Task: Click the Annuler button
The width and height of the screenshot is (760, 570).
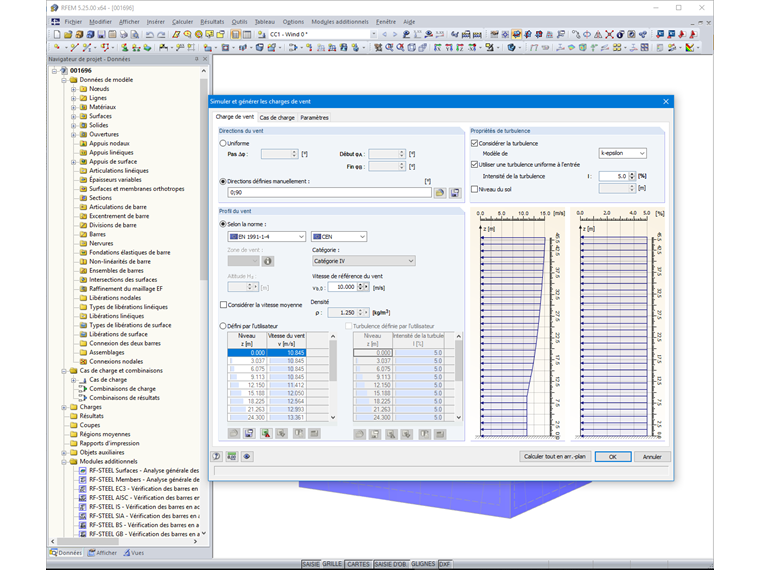Action: click(x=652, y=457)
